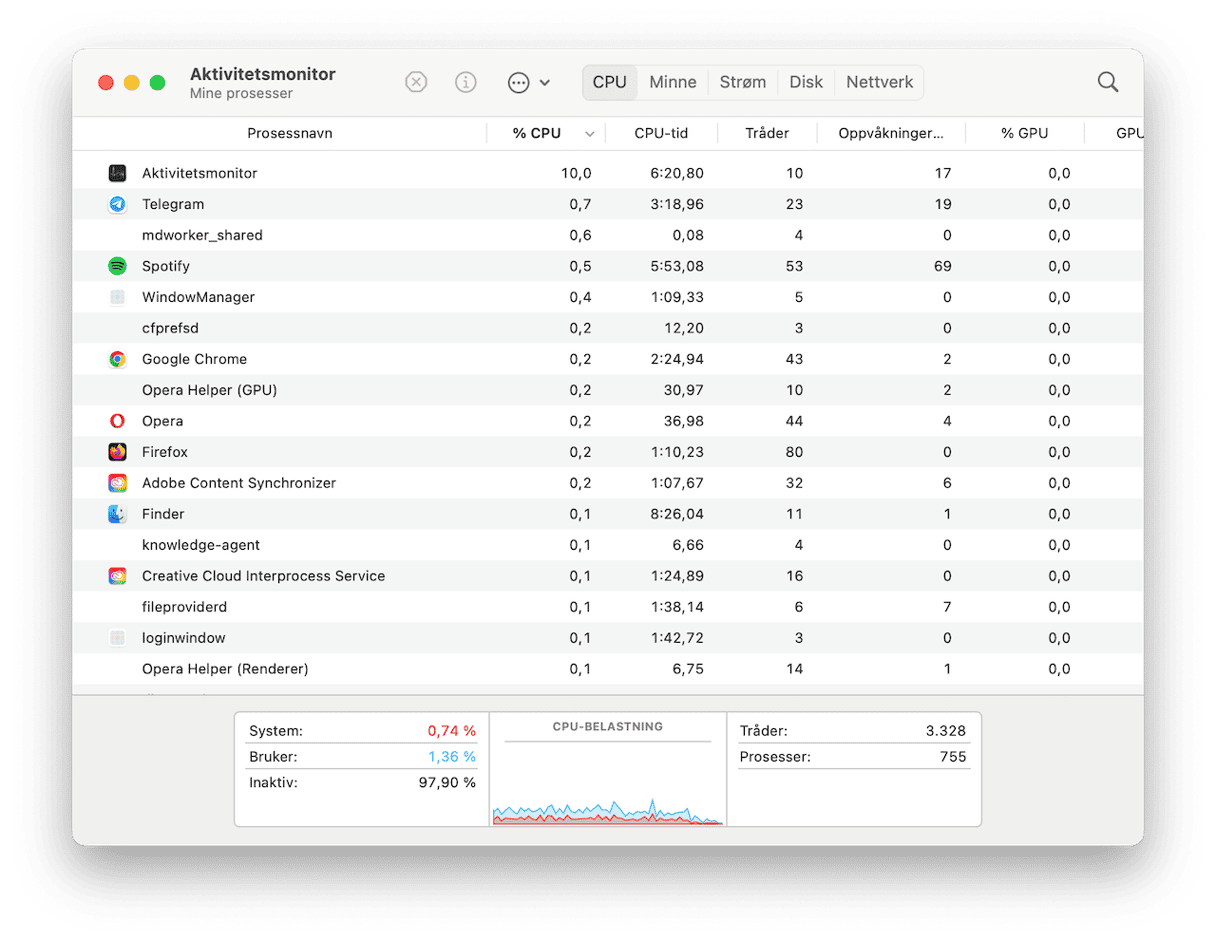The width and height of the screenshot is (1216, 941).
Task: Click the stop process (X) icon
Action: (416, 82)
